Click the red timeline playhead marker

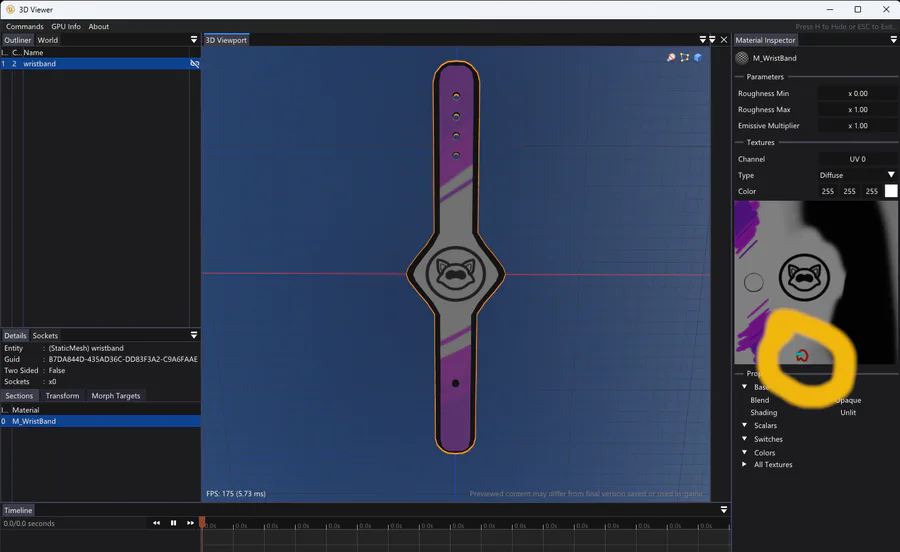coord(202,522)
